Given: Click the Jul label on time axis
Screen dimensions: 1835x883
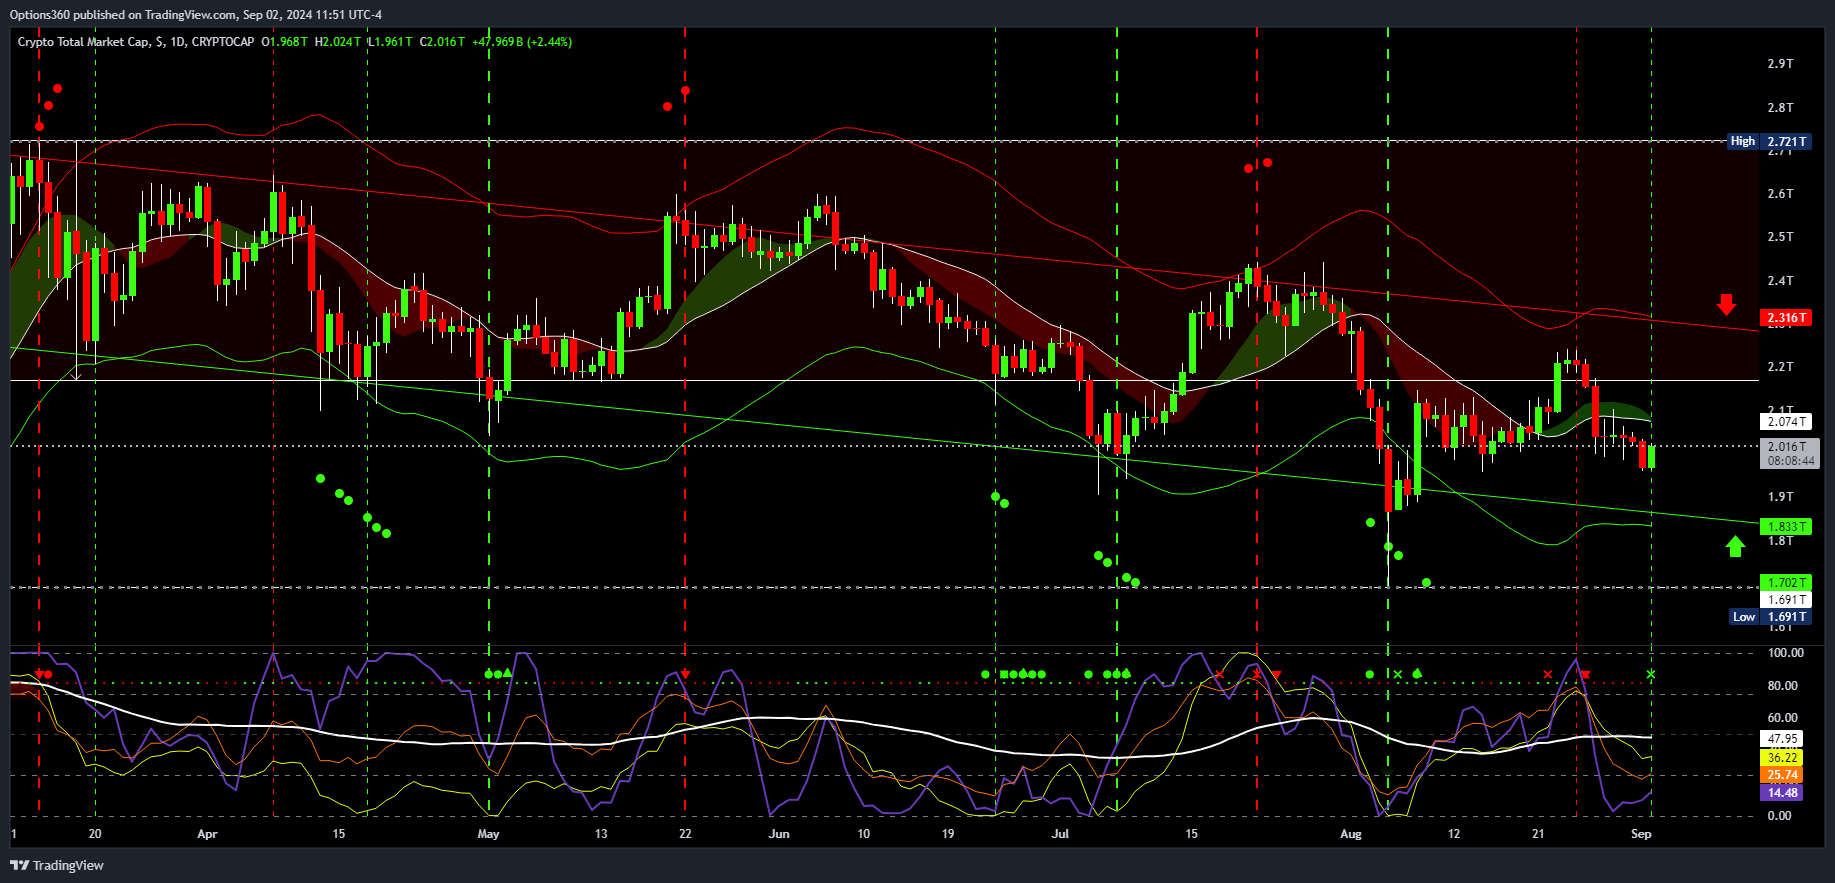Looking at the screenshot, I should (x=1060, y=834).
